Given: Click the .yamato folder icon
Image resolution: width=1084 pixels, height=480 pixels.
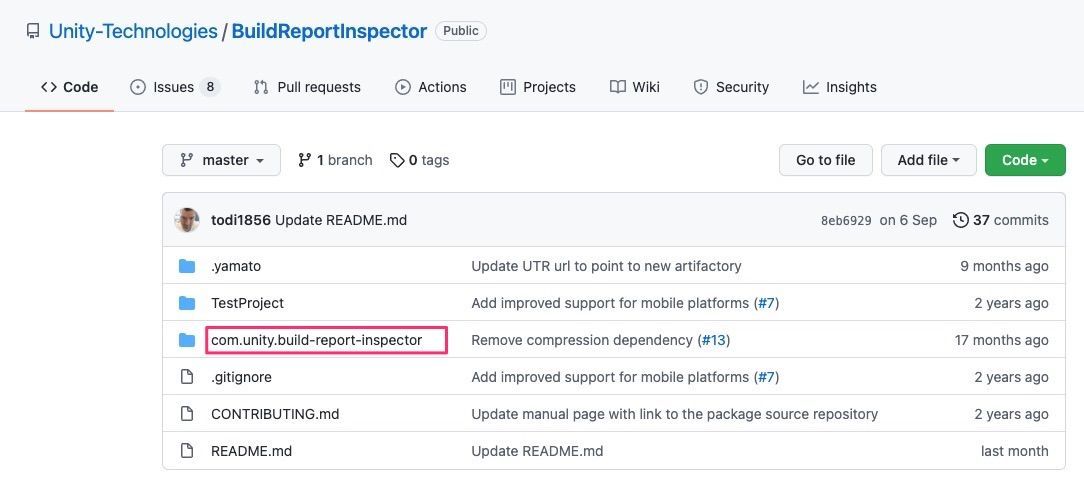Looking at the screenshot, I should (187, 266).
